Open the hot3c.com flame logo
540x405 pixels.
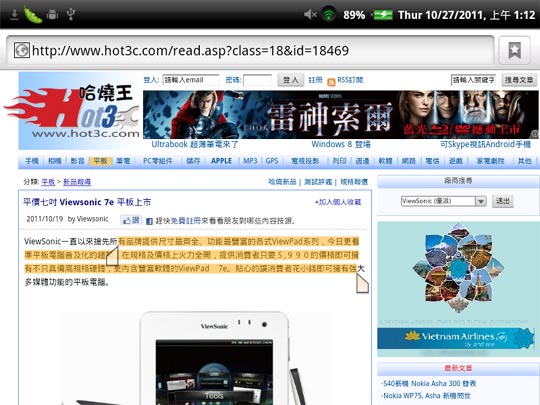[72, 111]
